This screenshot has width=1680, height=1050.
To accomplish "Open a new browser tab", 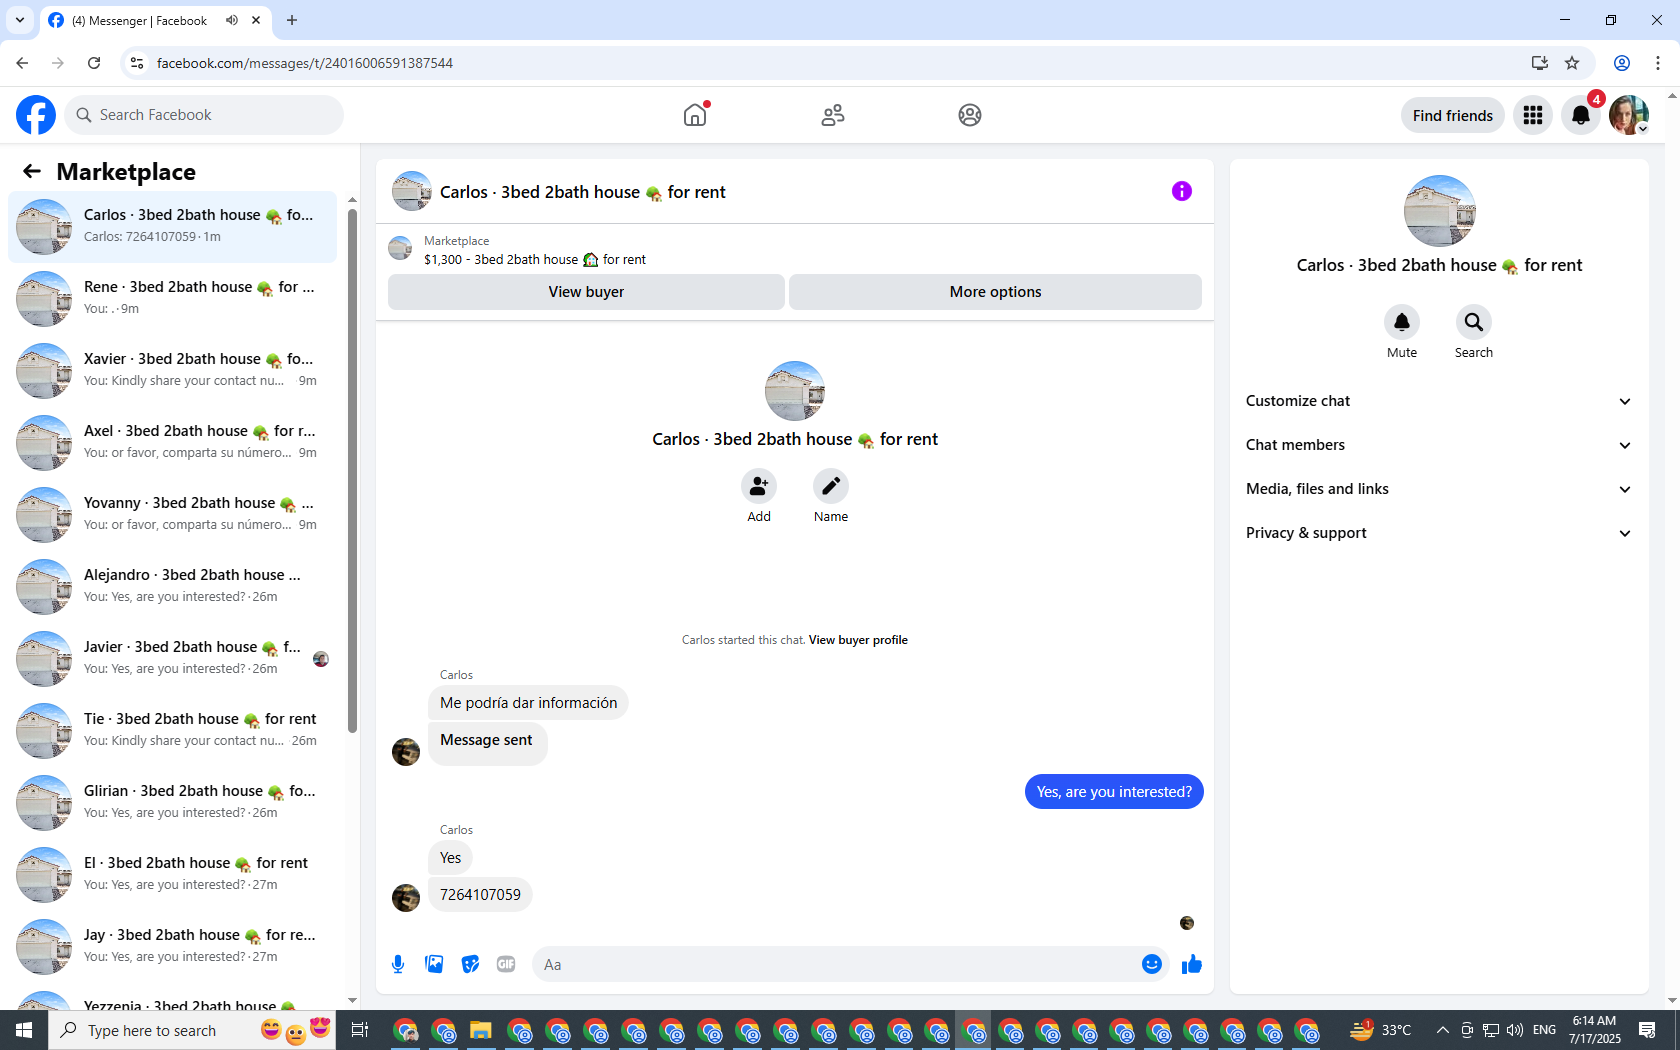I will 292,20.
